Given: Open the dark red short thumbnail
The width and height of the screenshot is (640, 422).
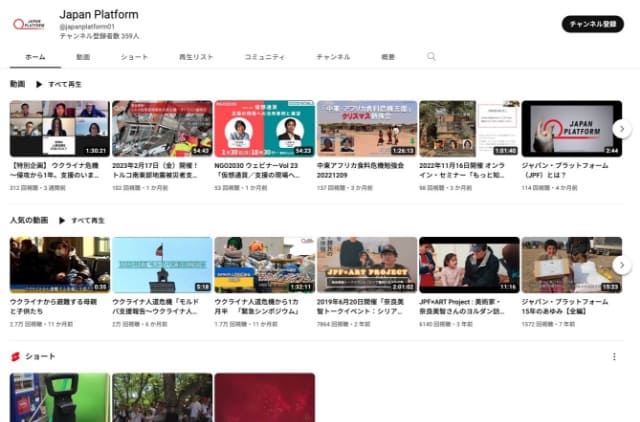Looking at the screenshot, I should 265,398.
